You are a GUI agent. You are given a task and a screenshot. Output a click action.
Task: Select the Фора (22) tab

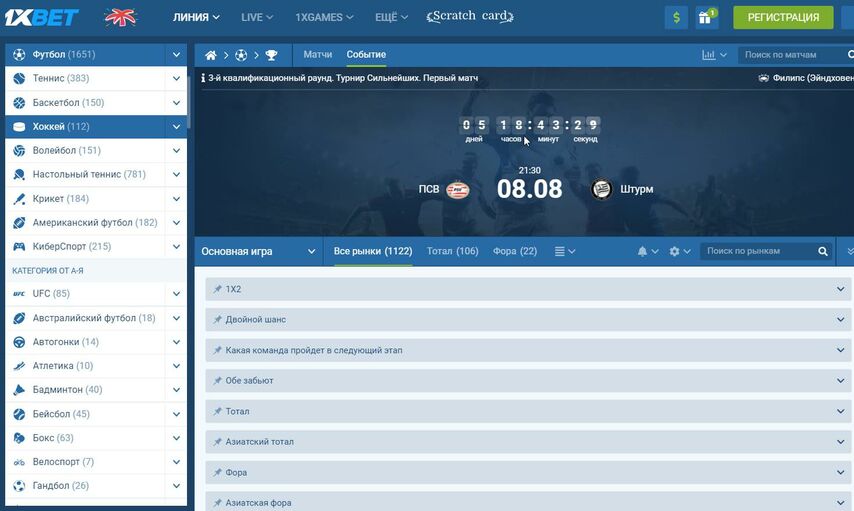[x=515, y=251]
